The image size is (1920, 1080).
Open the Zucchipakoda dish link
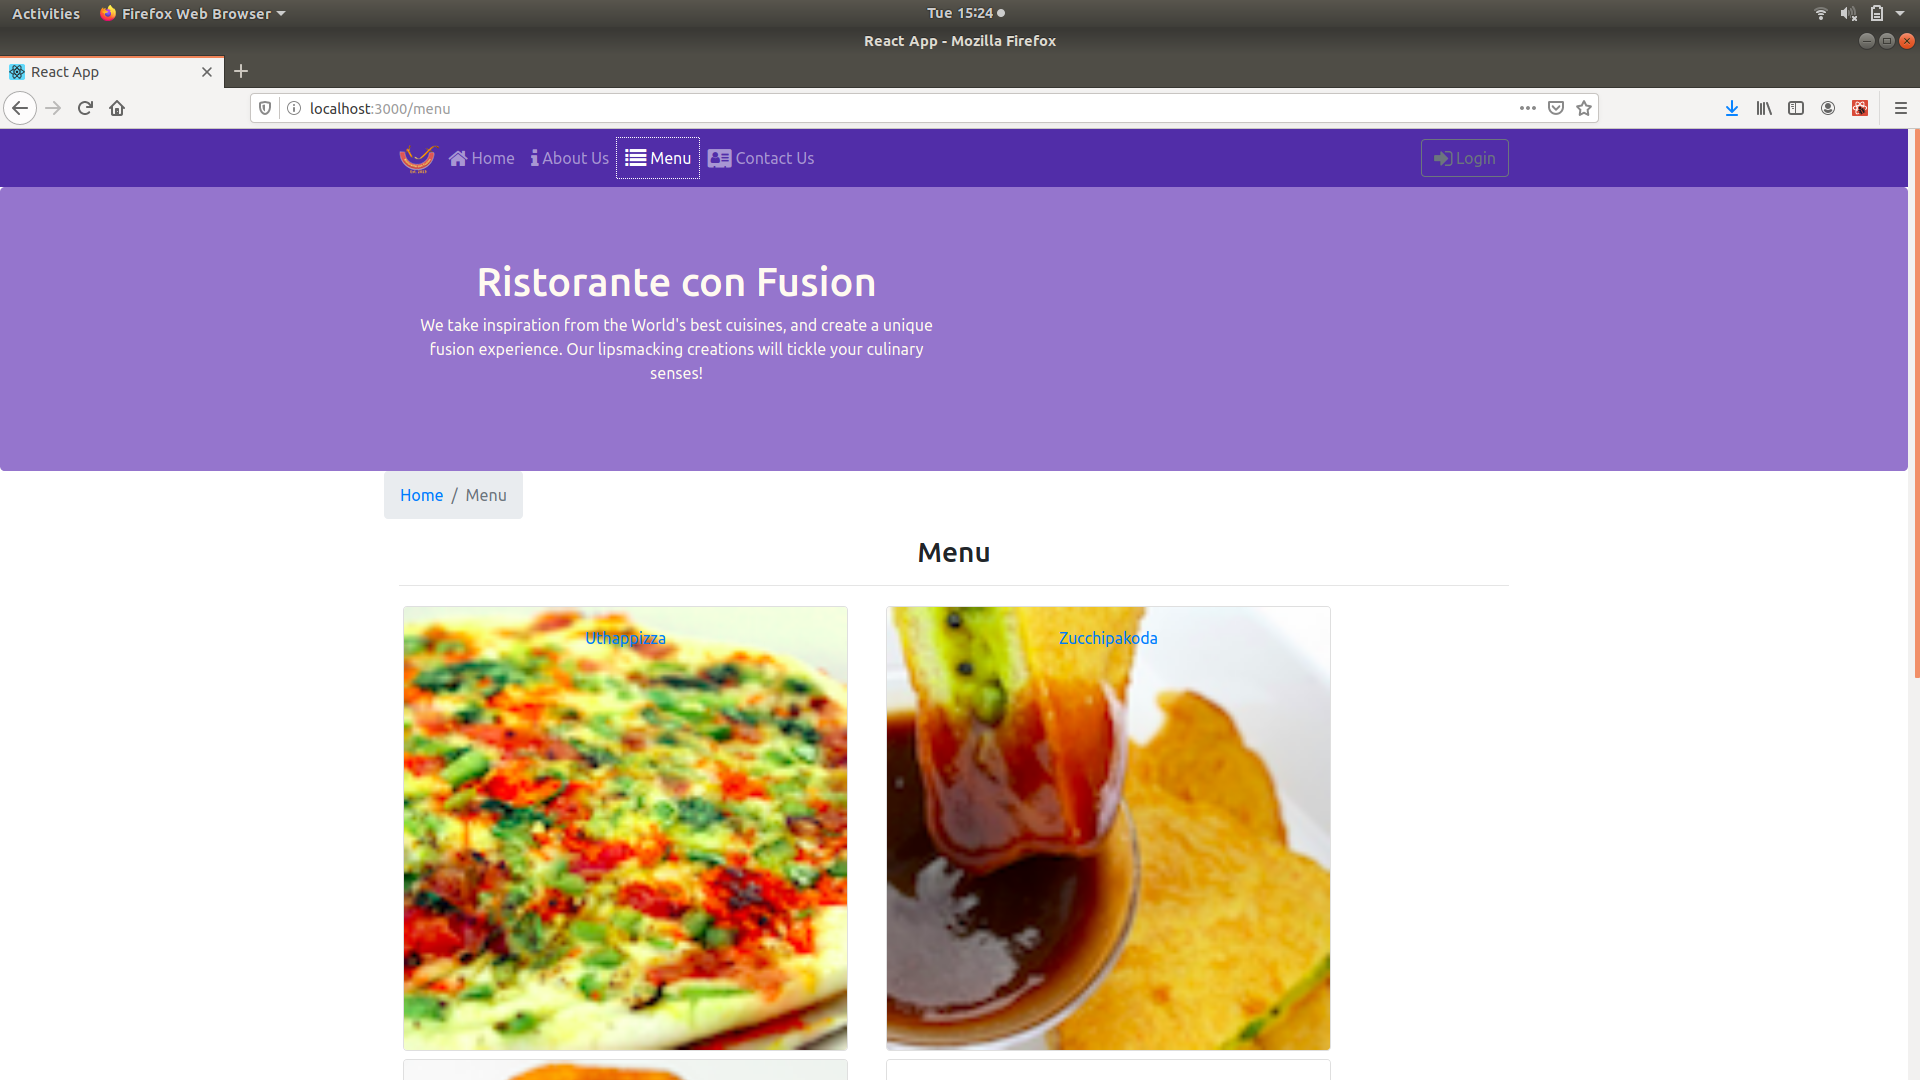click(1108, 638)
